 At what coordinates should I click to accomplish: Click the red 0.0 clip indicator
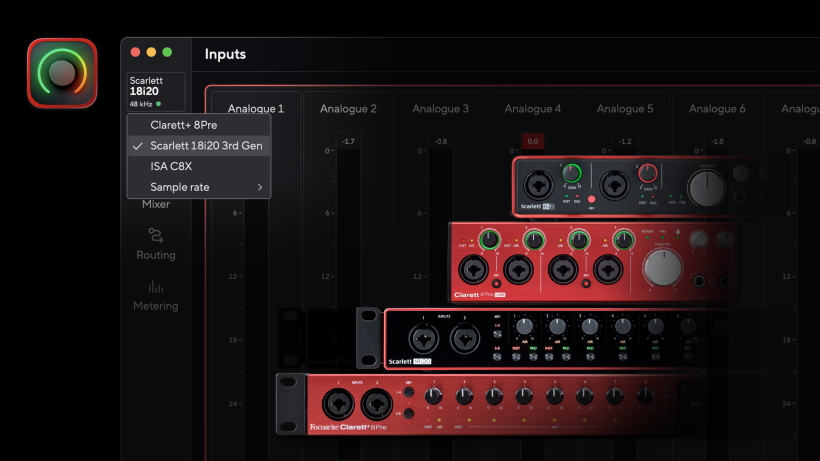(533, 141)
